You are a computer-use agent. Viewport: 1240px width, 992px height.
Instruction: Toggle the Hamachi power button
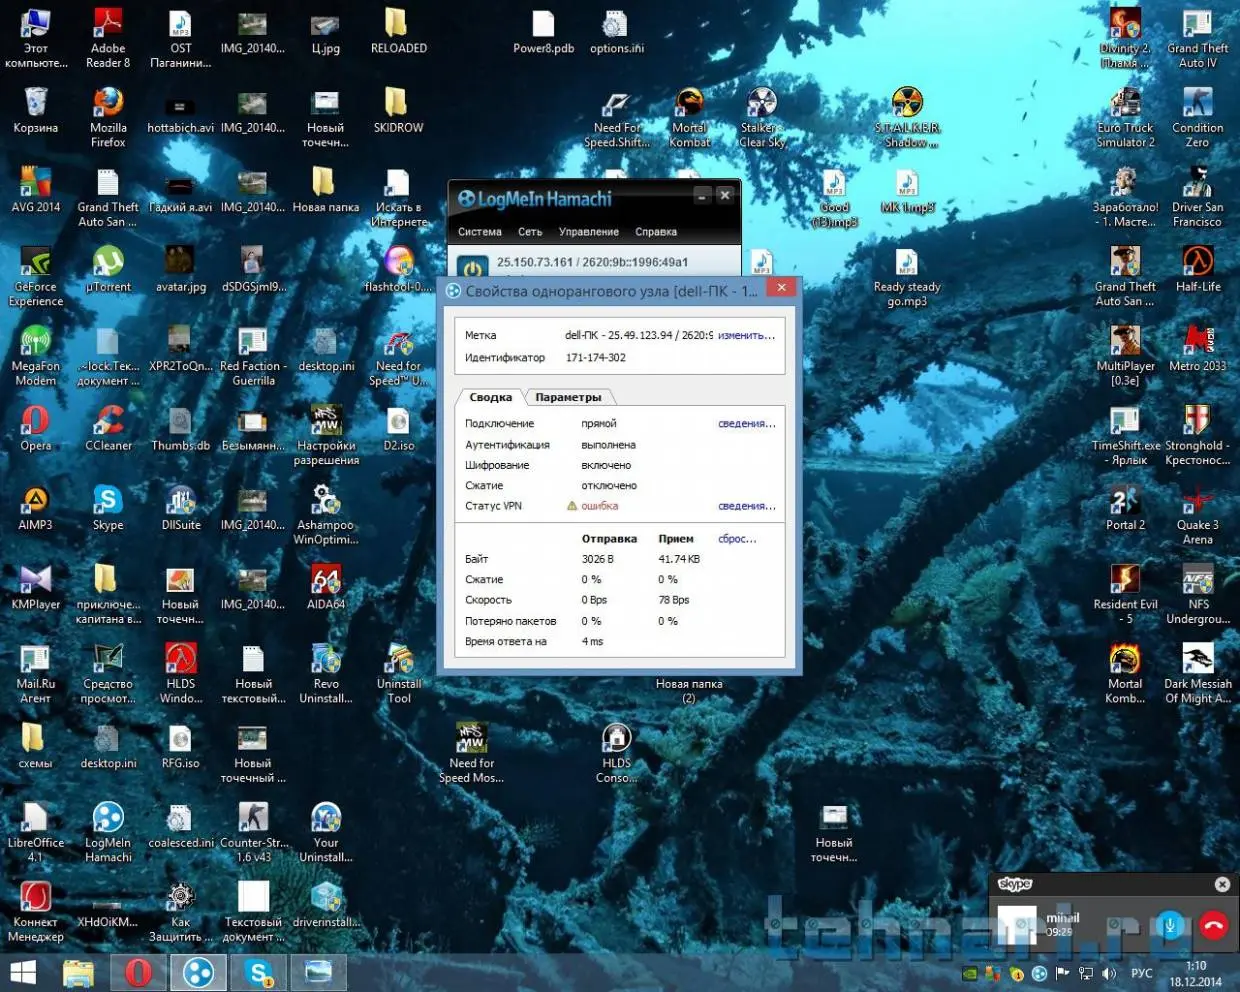pos(472,267)
